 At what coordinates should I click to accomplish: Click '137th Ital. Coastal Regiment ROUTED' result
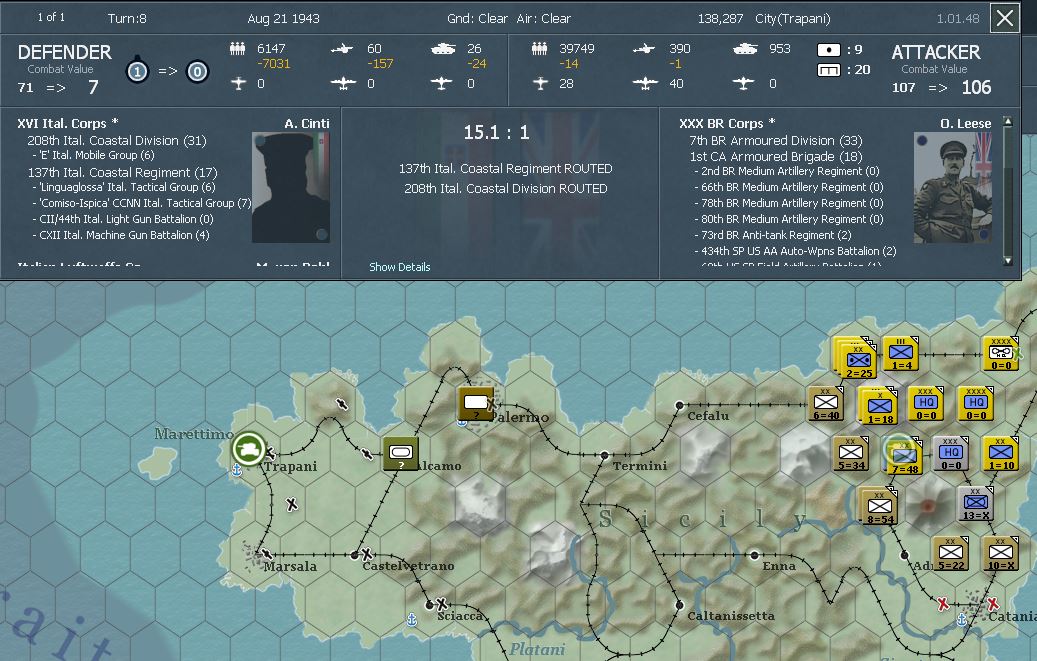coord(505,169)
